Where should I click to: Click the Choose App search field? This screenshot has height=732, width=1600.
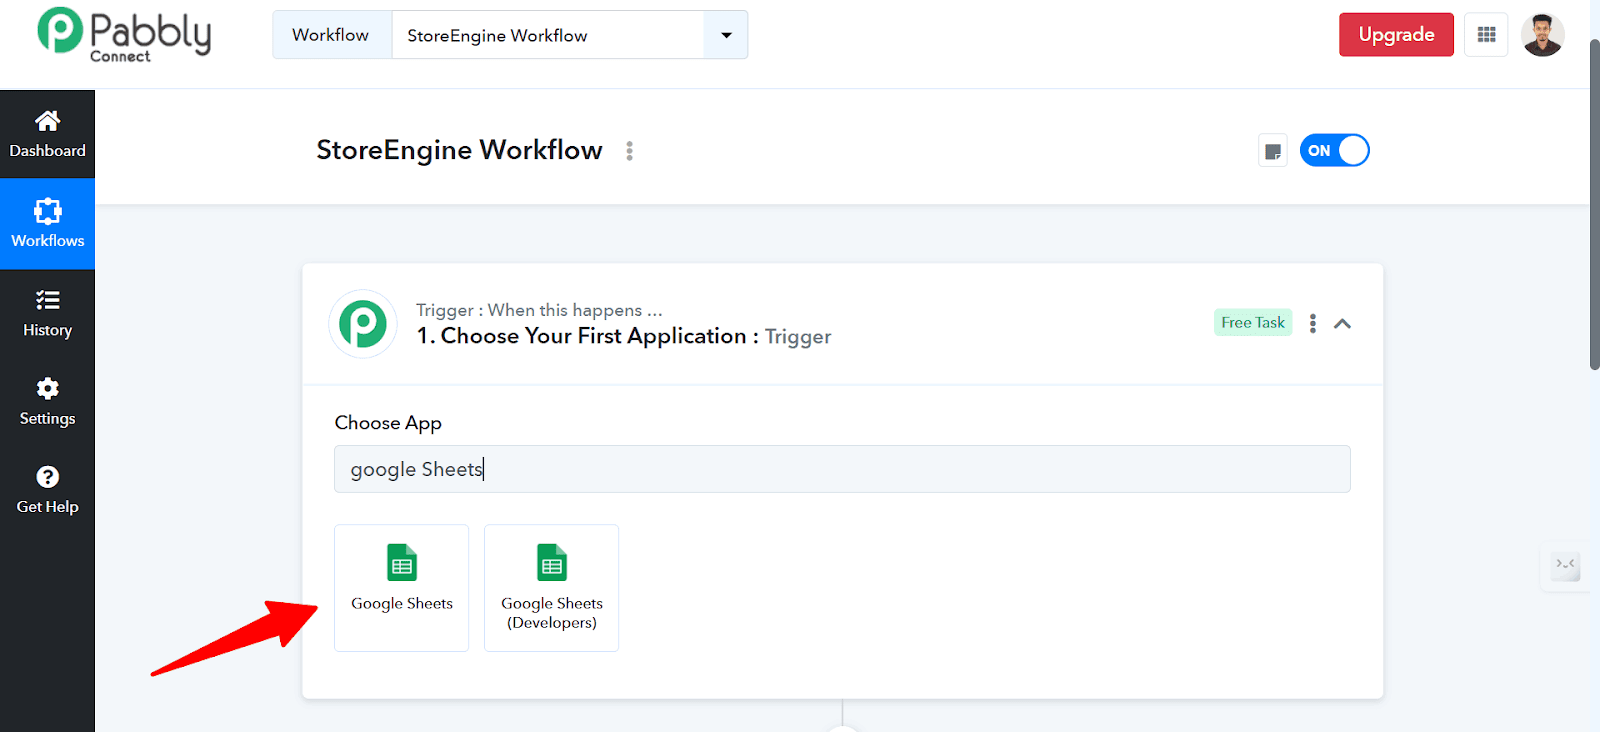[x=842, y=469]
